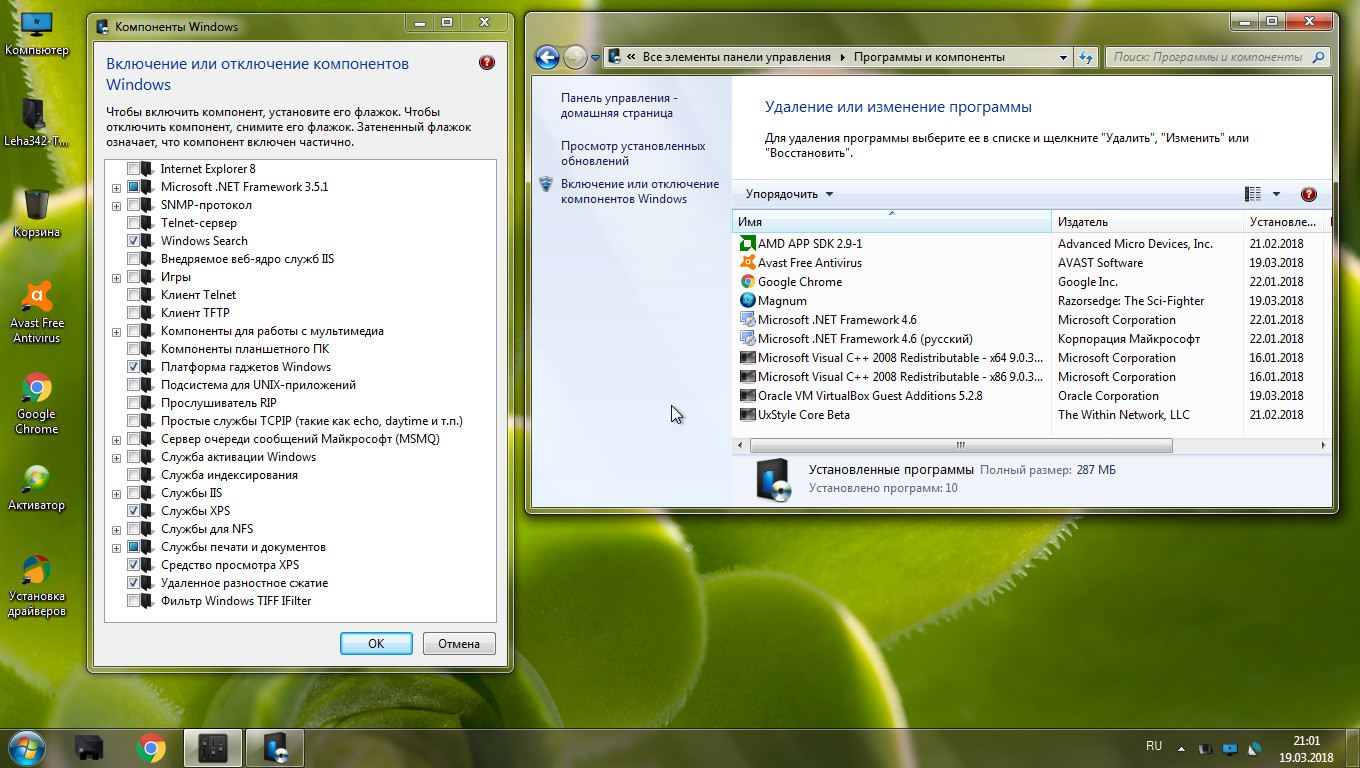Expand the Игры tree node
Screen dimensions: 1360x768
pos(116,278)
